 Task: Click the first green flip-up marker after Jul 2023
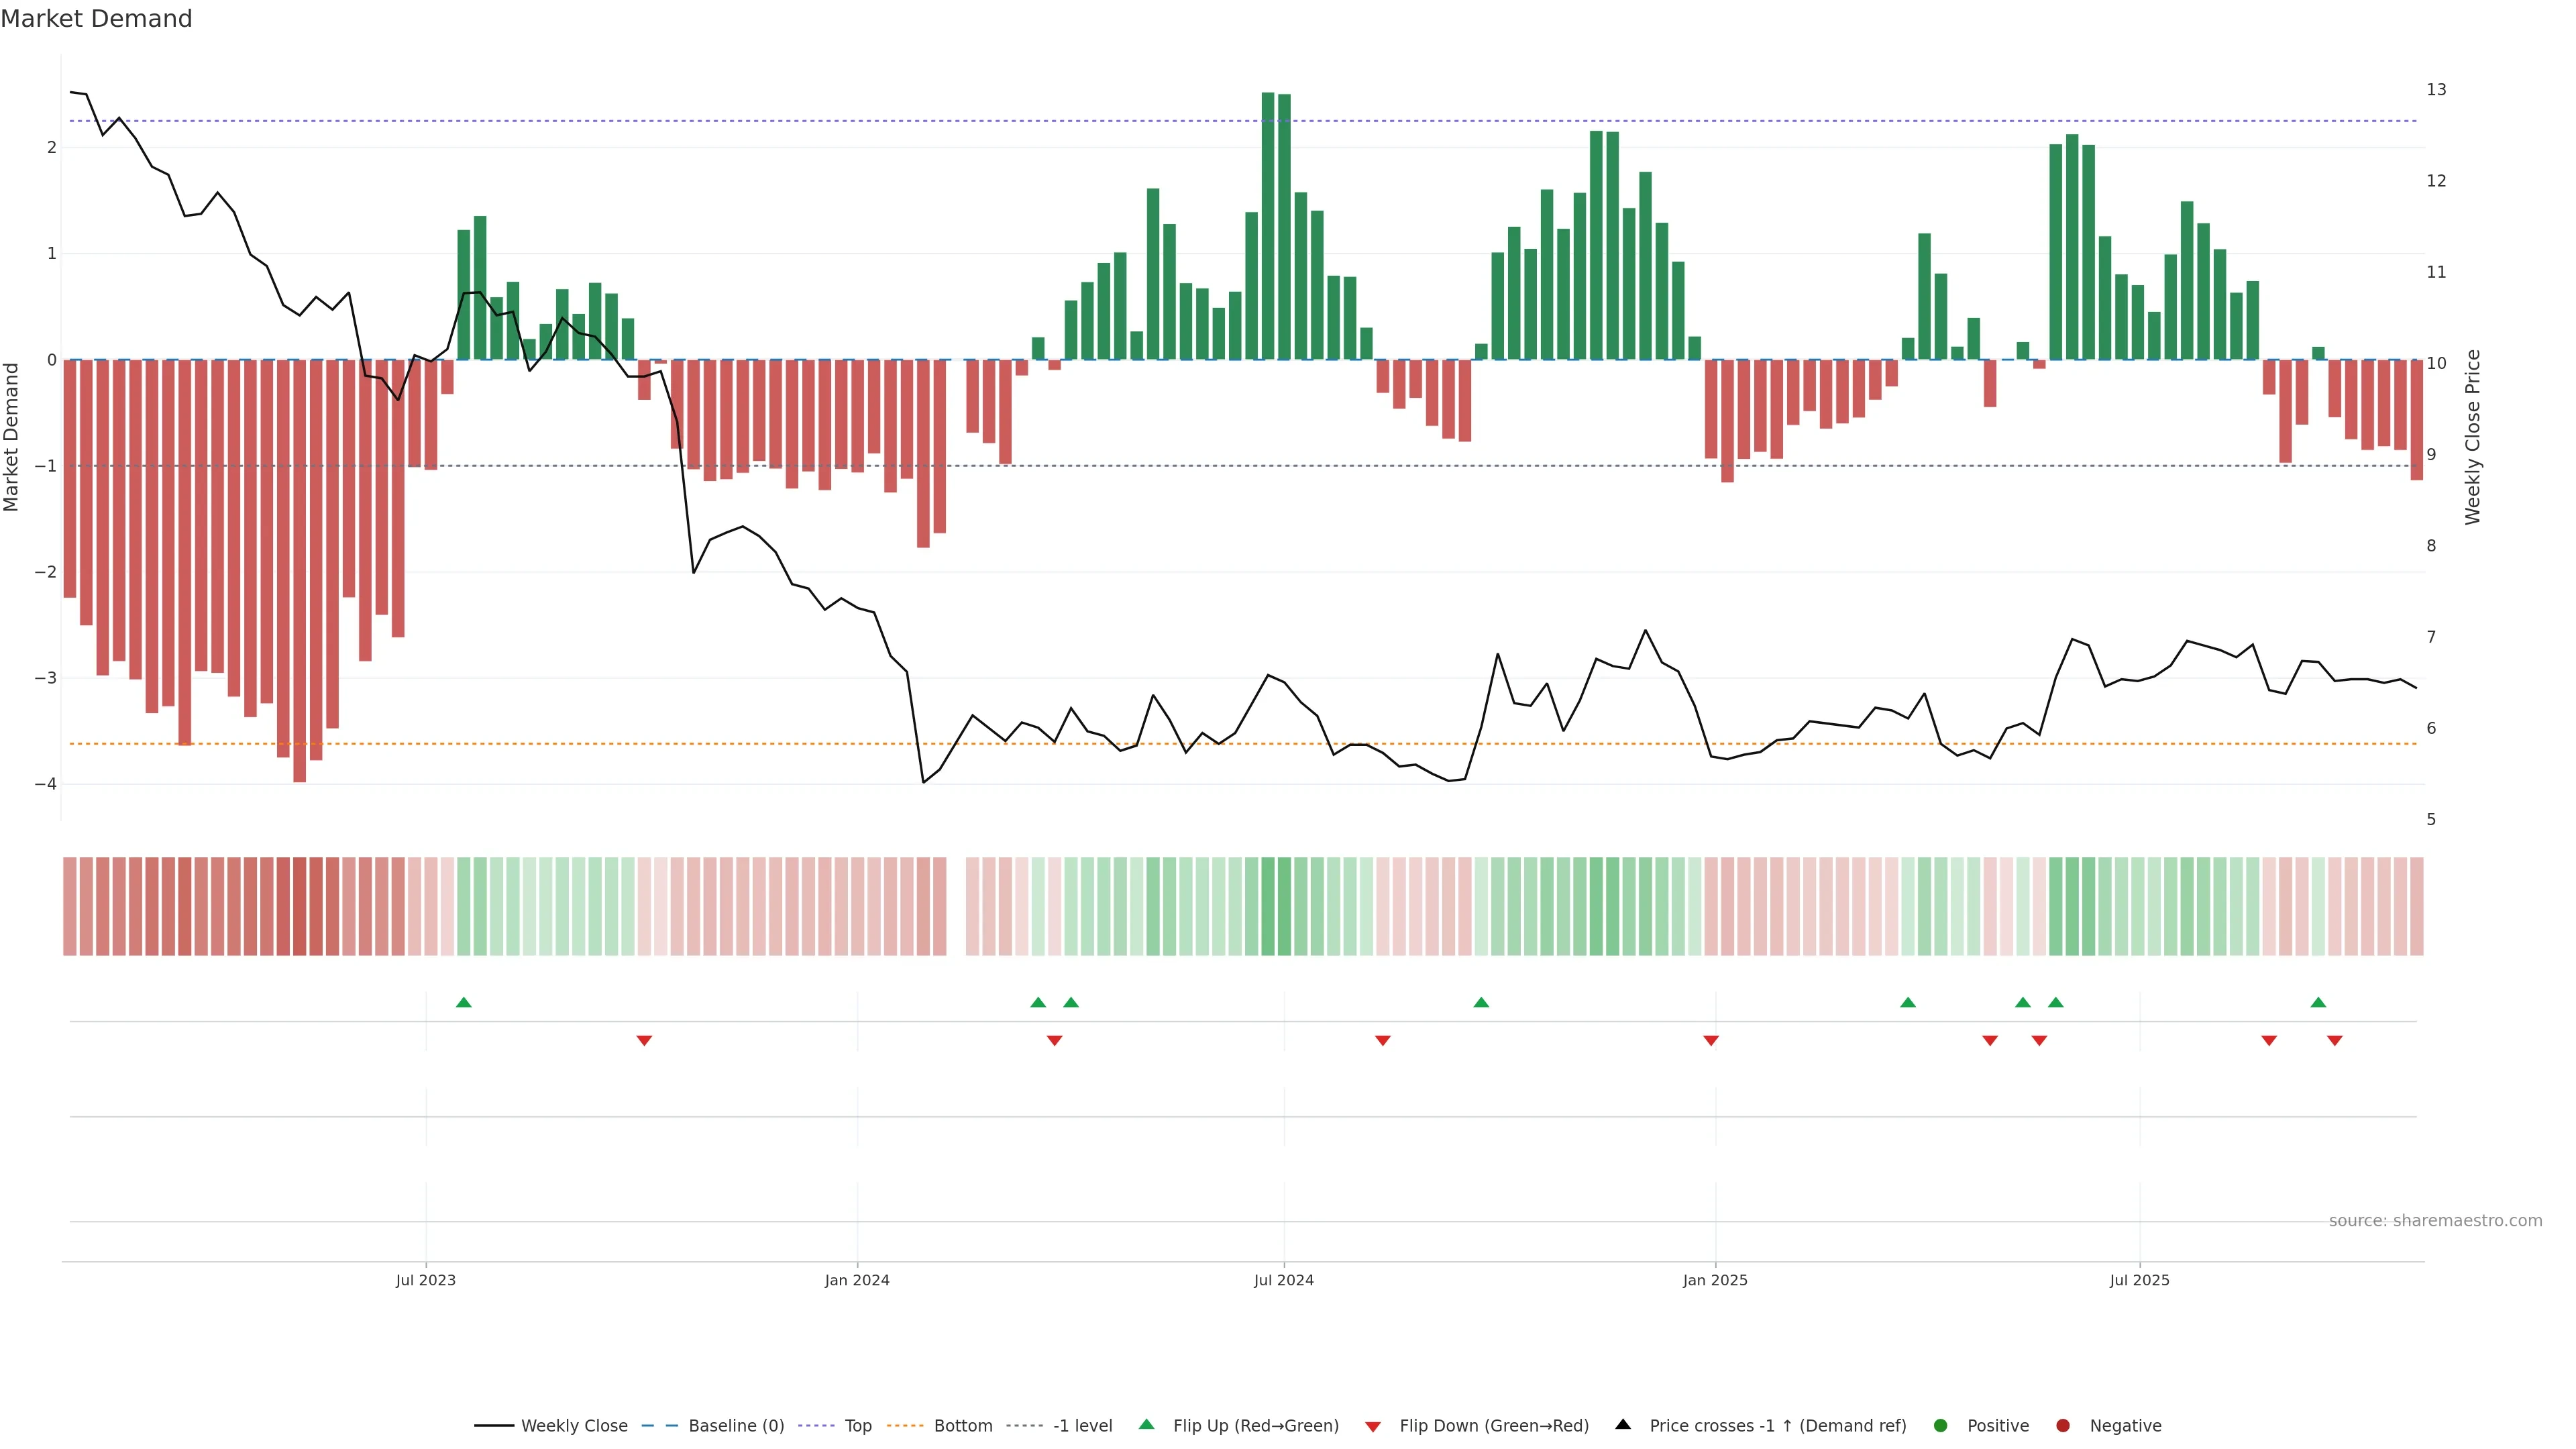click(x=464, y=1002)
